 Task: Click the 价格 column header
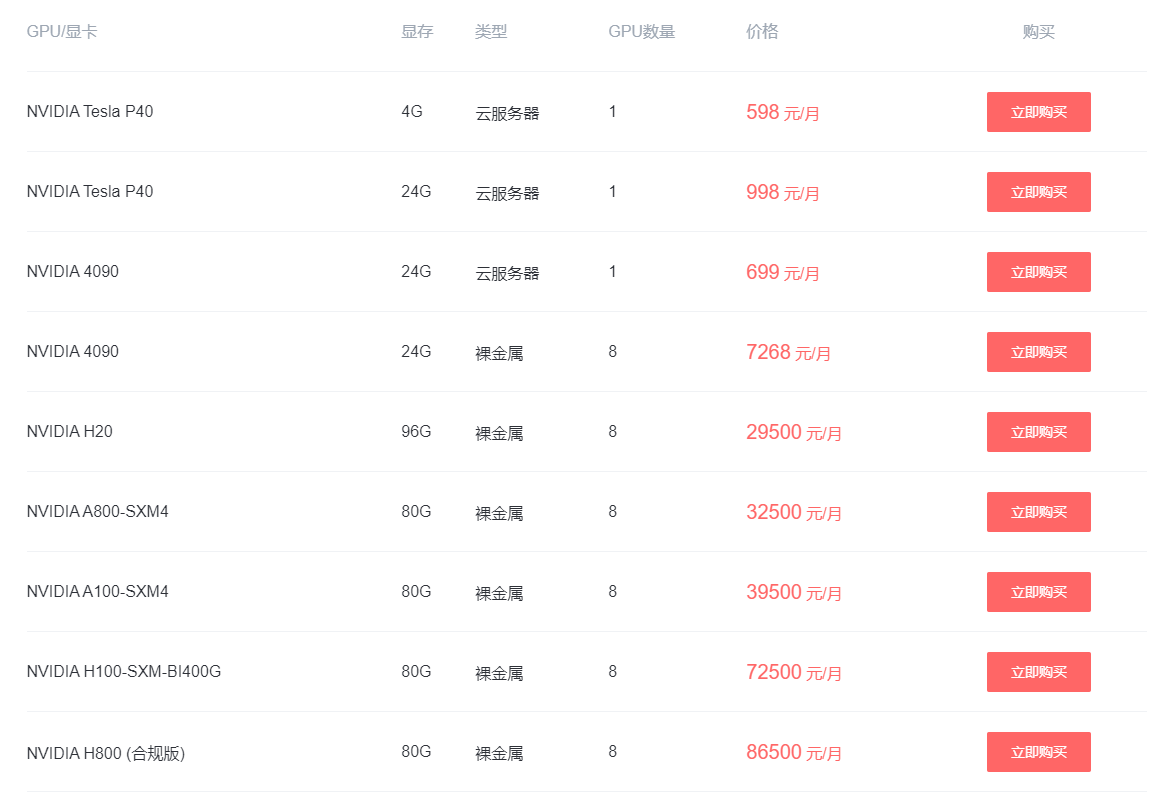click(x=762, y=32)
